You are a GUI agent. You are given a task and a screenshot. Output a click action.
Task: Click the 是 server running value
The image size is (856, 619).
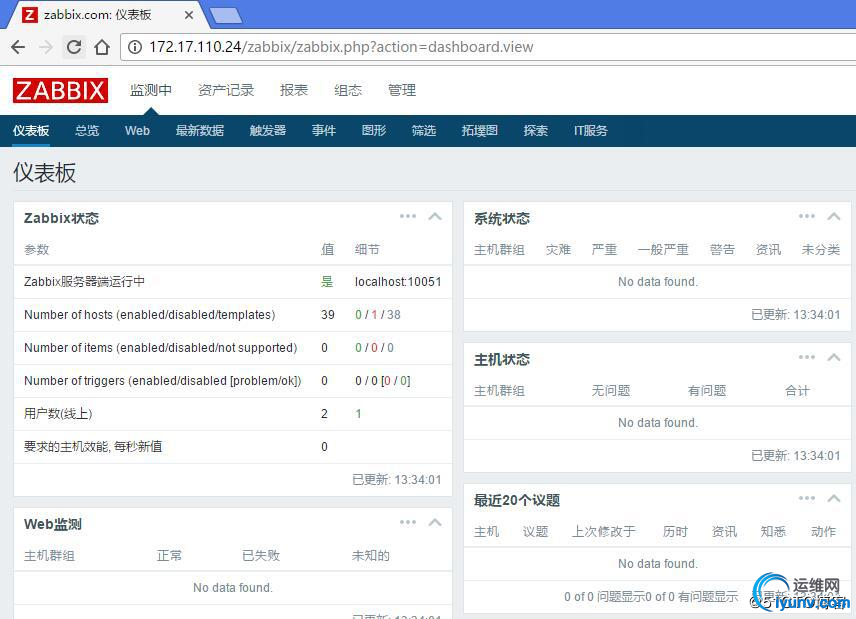(327, 282)
